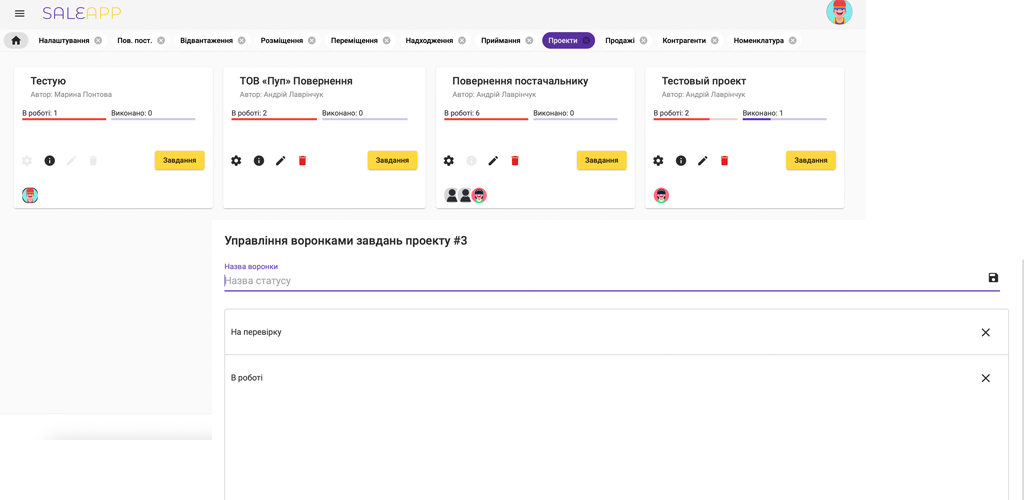Delete the Повернення постачальнику project
Screen dimensions: 1024x500
pos(515,161)
